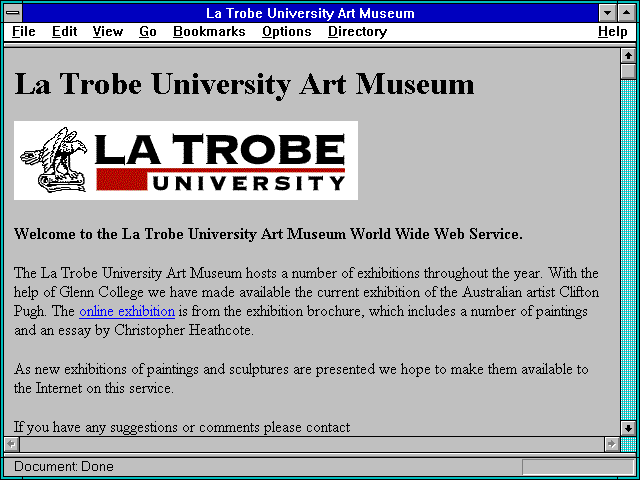
Task: Click the text 'Christopher Heathcote'
Action: click(x=184, y=331)
